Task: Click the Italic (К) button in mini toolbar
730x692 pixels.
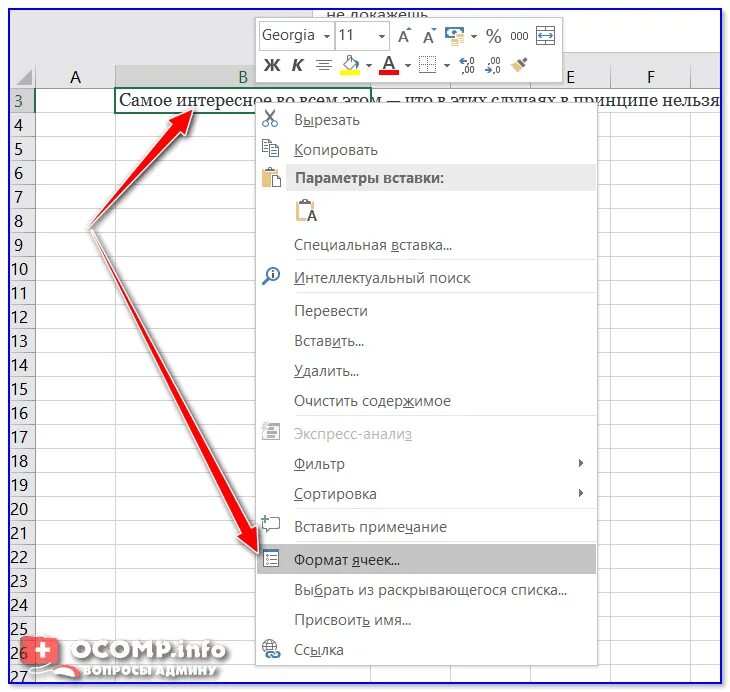Action: tap(297, 65)
